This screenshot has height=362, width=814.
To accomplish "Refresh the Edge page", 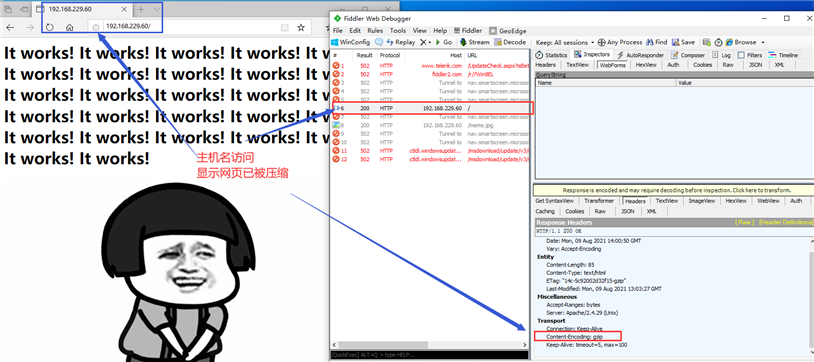I will 49,28.
